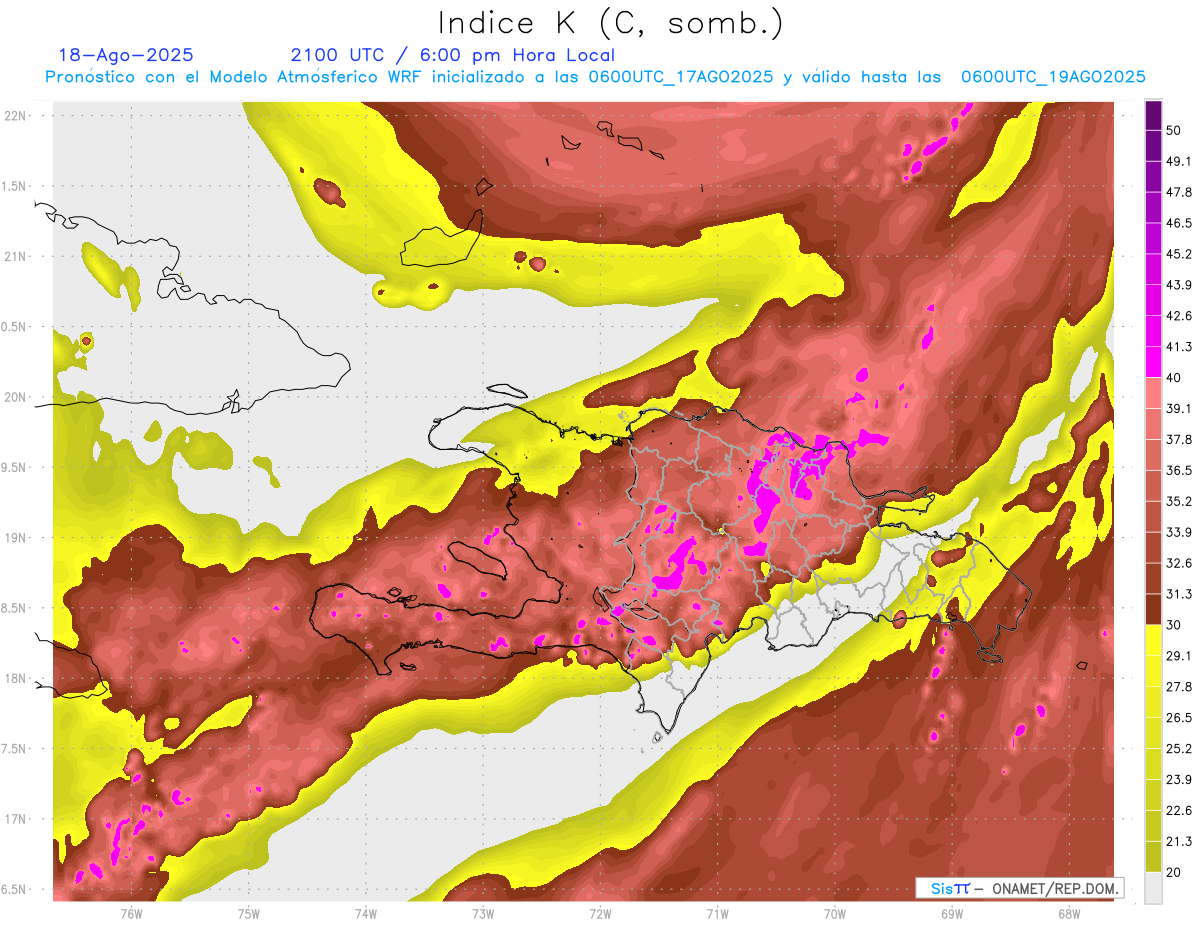This screenshot has height=927, width=1200.
Task: Click longitude label "68W"
Action: coord(1069,914)
